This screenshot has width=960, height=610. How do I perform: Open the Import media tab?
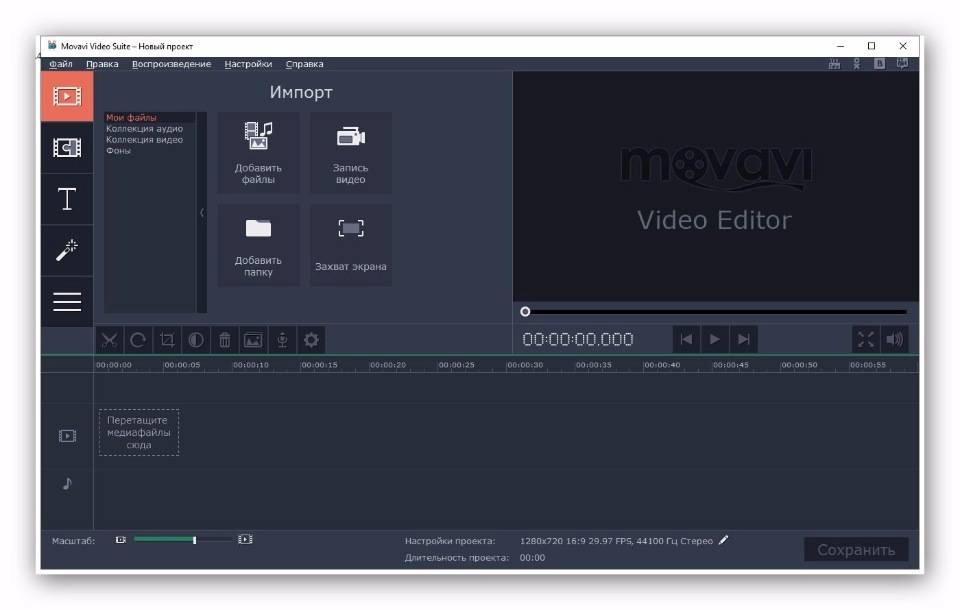pyautogui.click(x=67, y=96)
